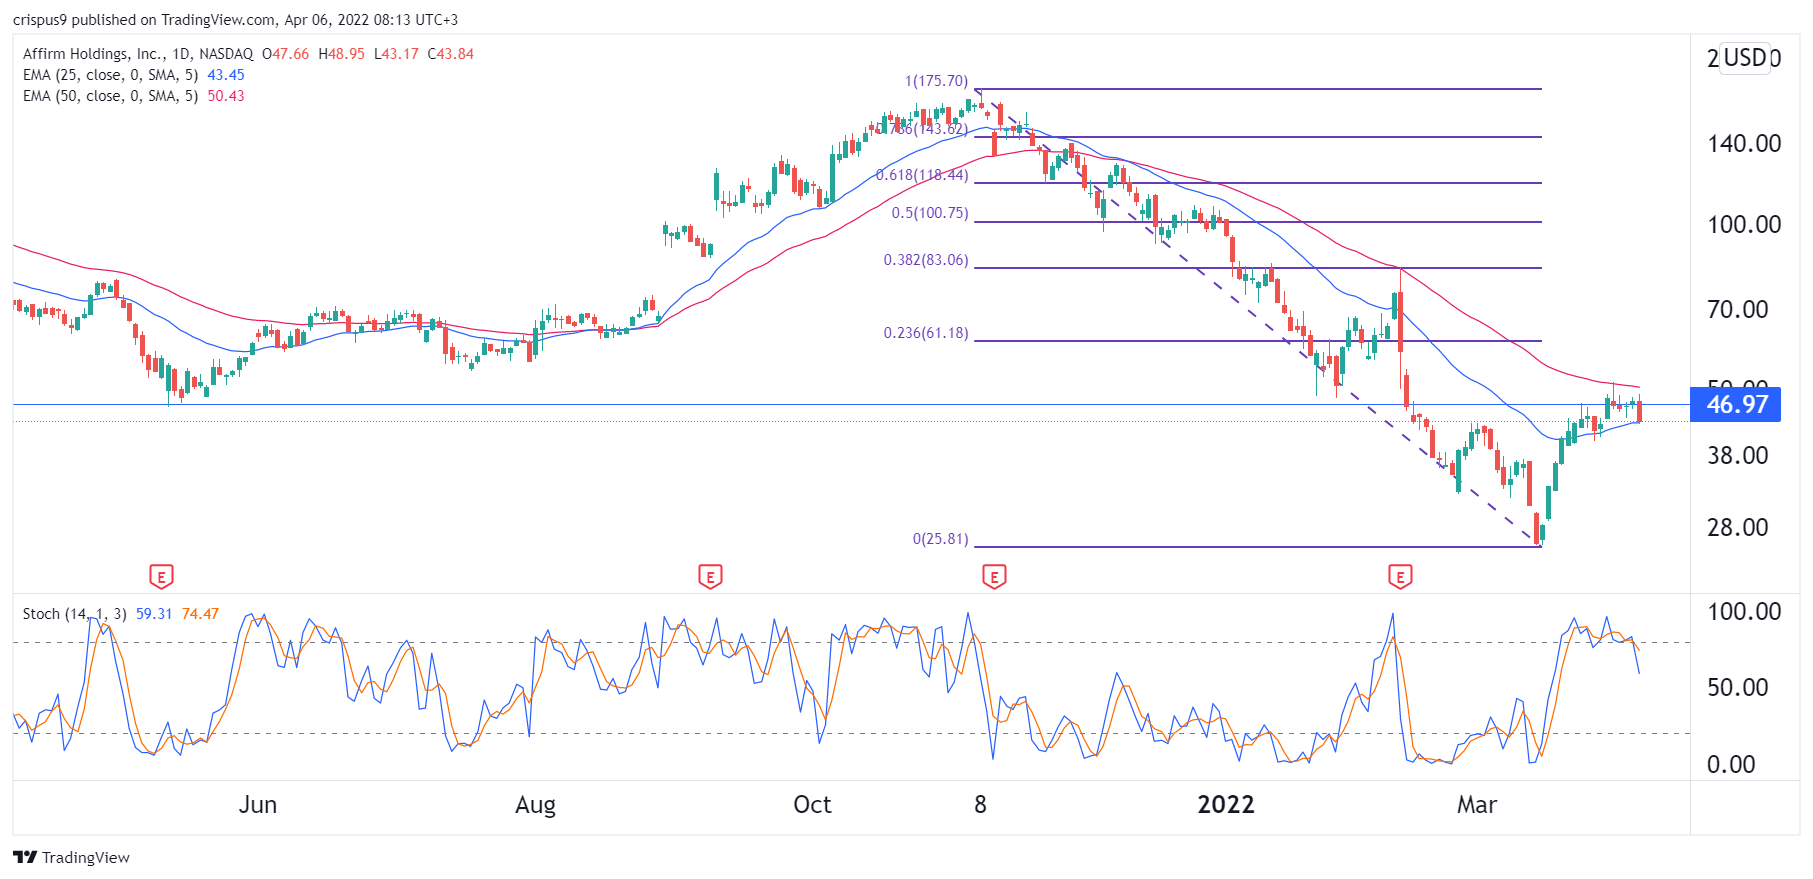This screenshot has width=1813, height=879.
Task: Click the publisher credit text at top
Action: pyautogui.click(x=235, y=20)
